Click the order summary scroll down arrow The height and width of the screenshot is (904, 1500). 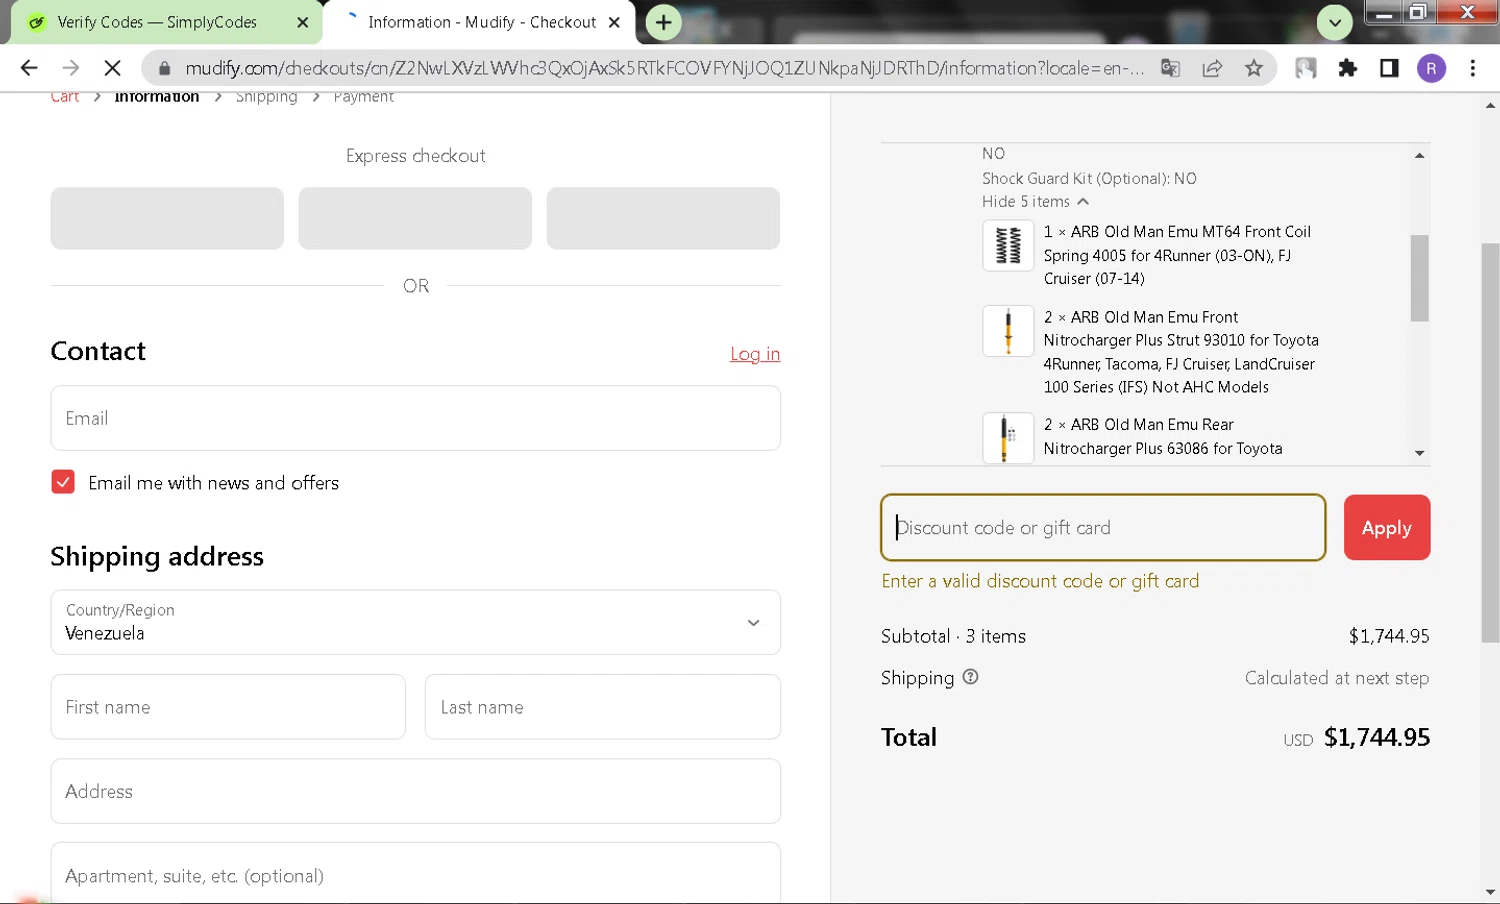point(1419,453)
